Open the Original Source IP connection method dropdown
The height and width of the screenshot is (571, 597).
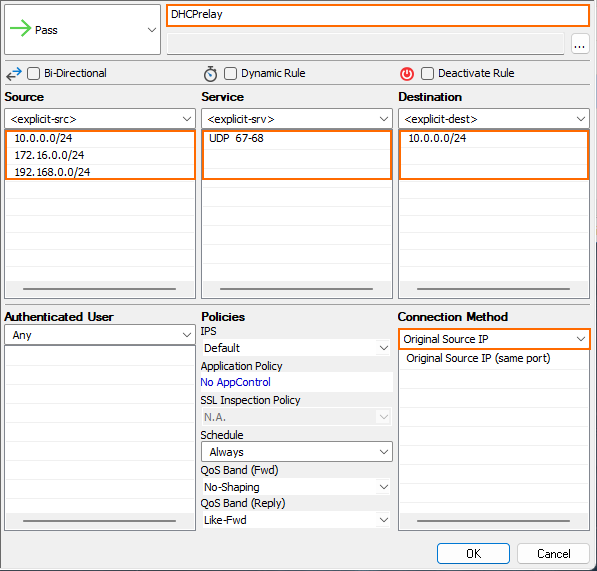(x=494, y=339)
